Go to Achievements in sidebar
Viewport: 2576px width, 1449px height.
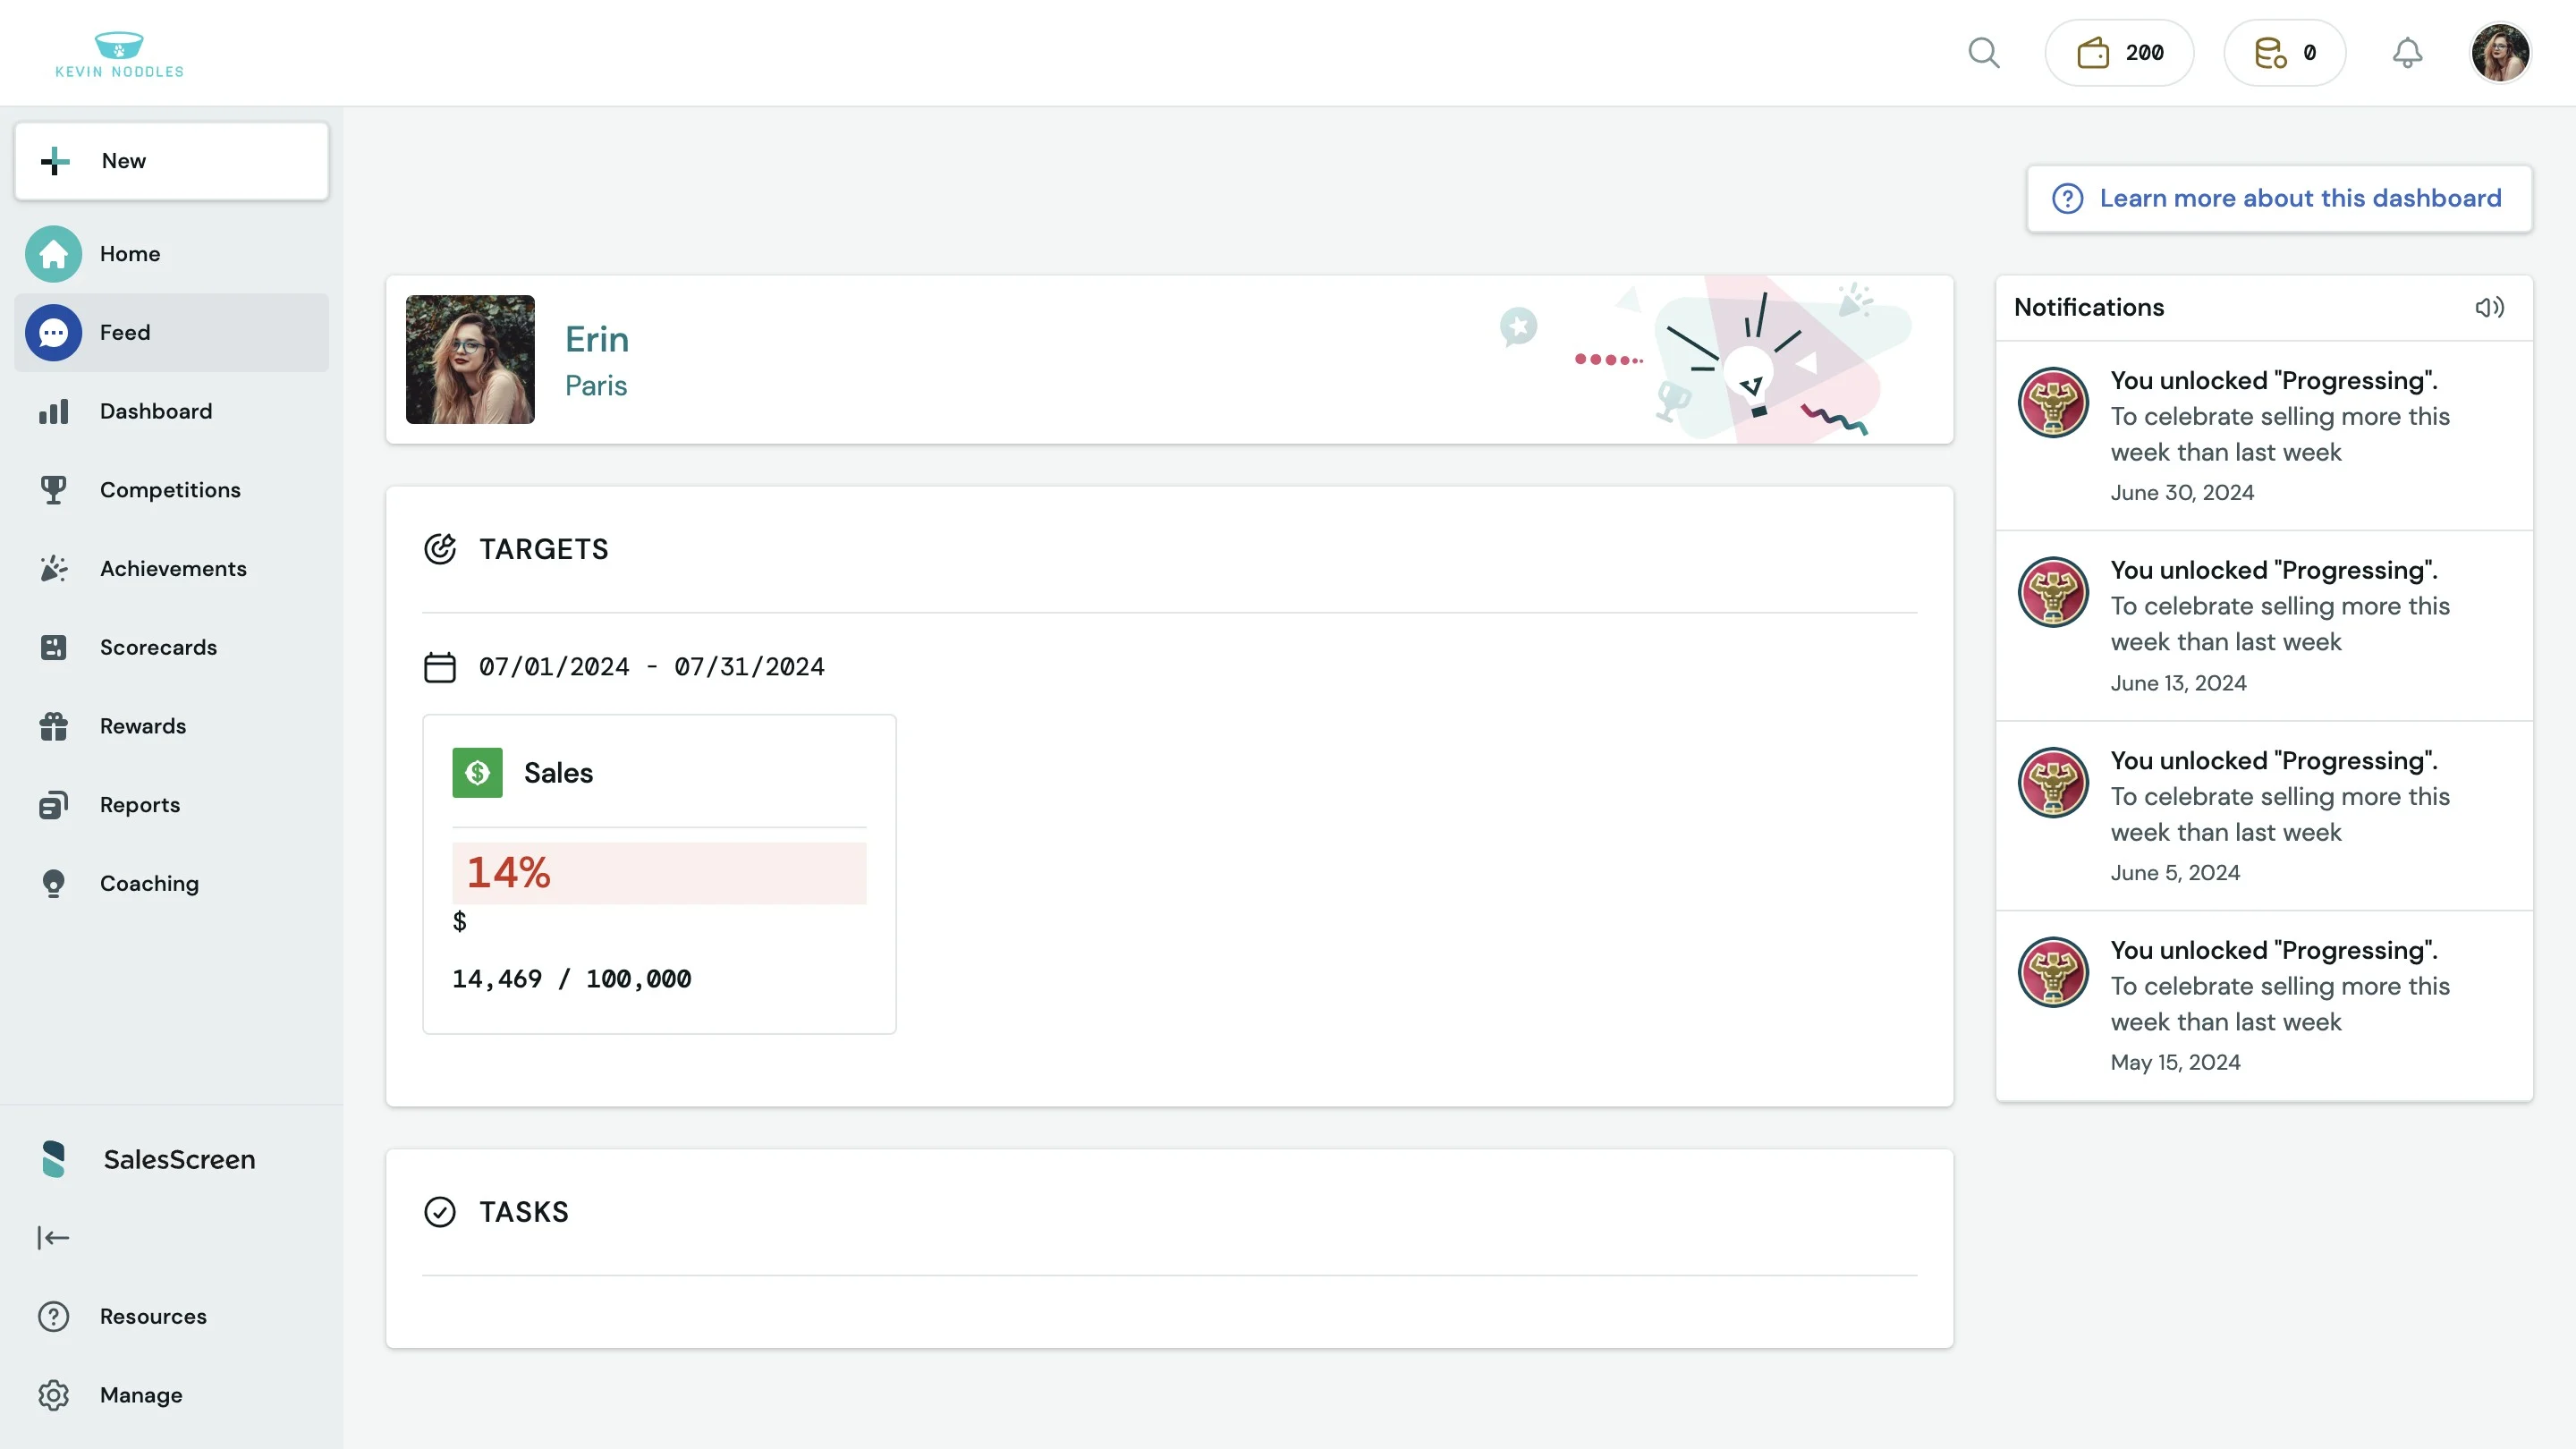click(172, 569)
